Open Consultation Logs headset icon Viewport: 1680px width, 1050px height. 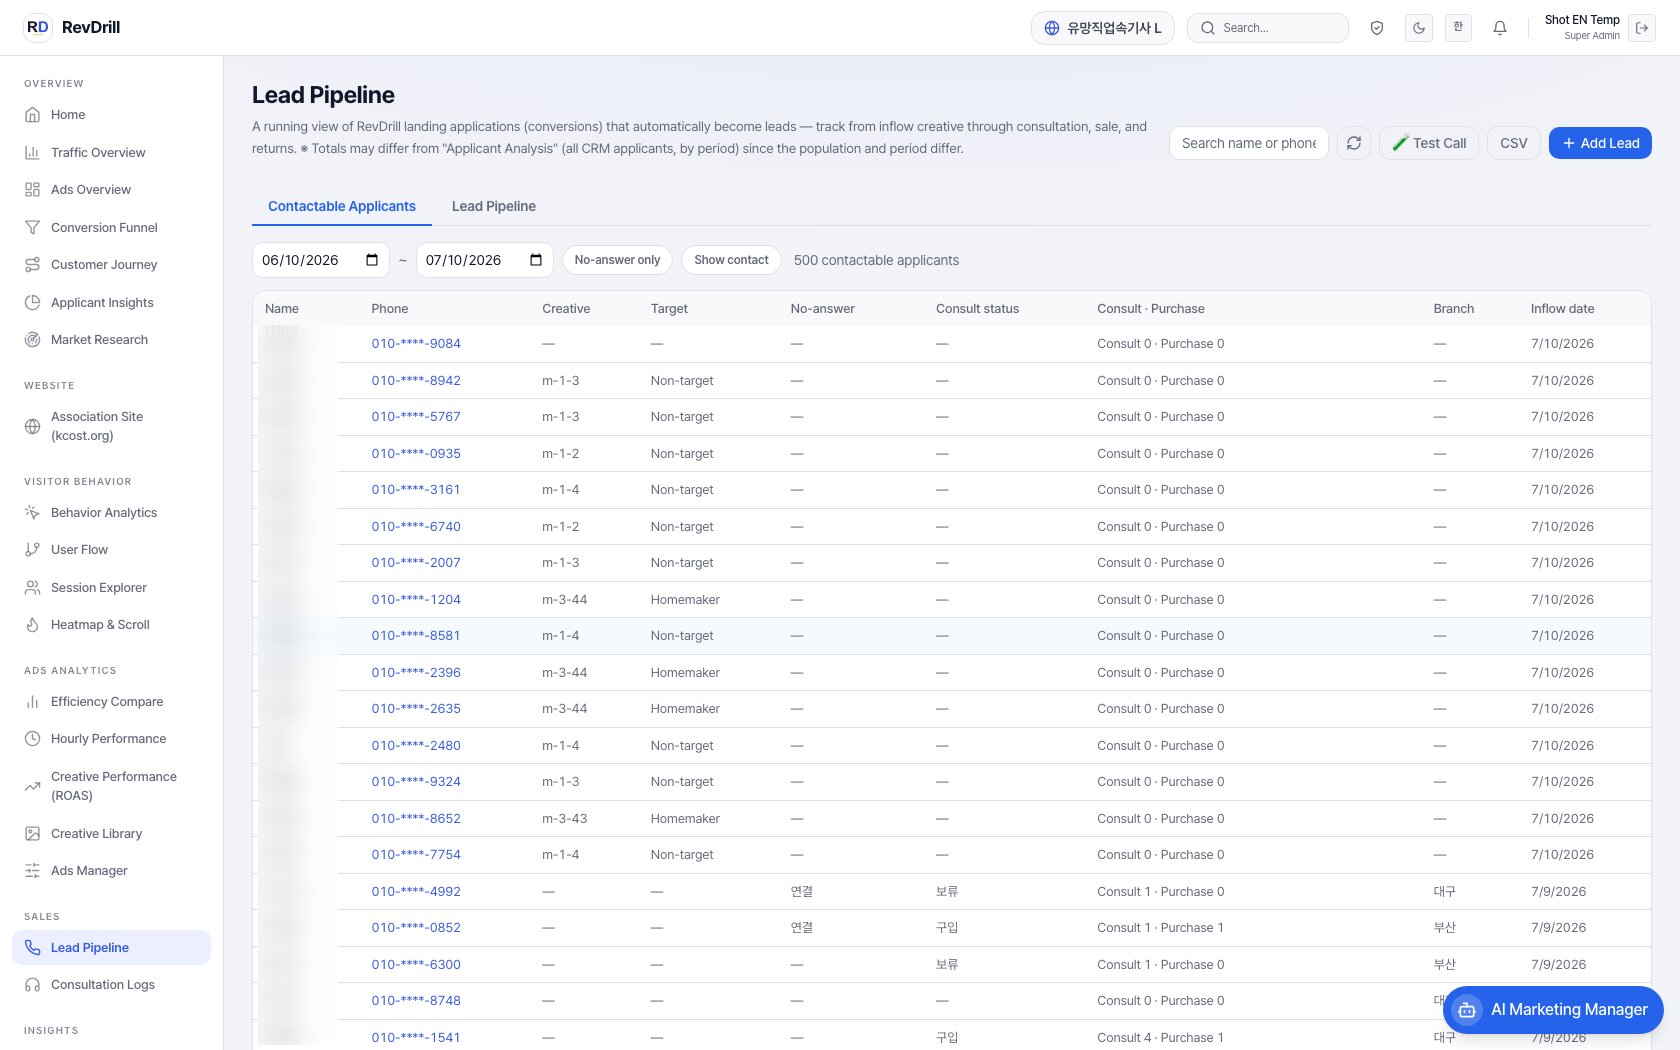pyautogui.click(x=32, y=985)
